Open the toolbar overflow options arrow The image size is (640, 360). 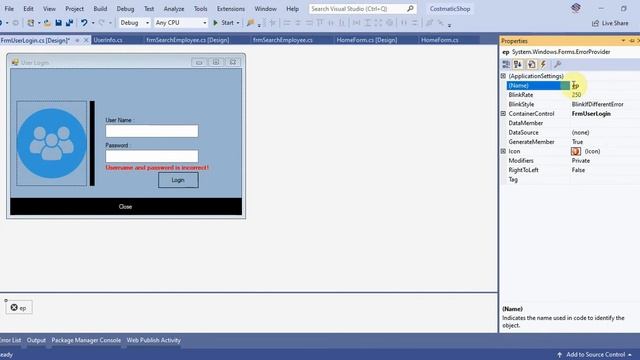click(449, 25)
